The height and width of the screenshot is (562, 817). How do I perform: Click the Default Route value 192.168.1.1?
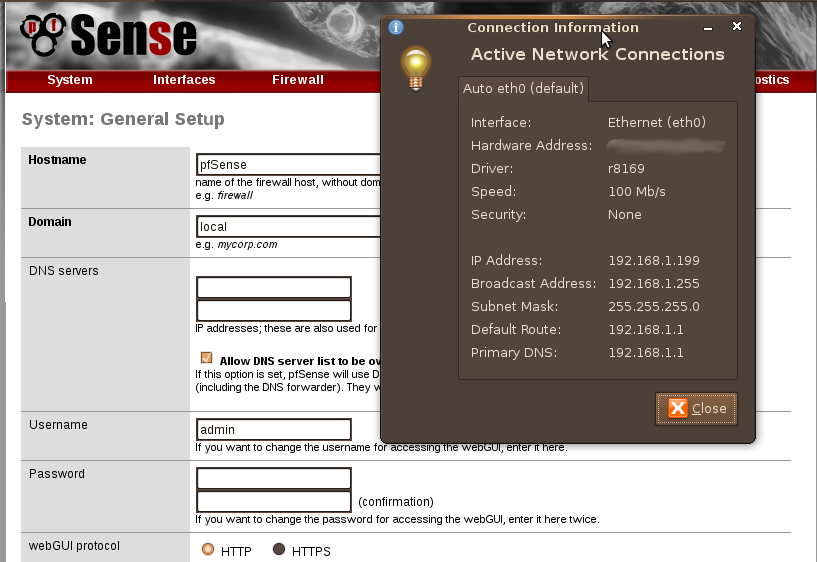(646, 329)
